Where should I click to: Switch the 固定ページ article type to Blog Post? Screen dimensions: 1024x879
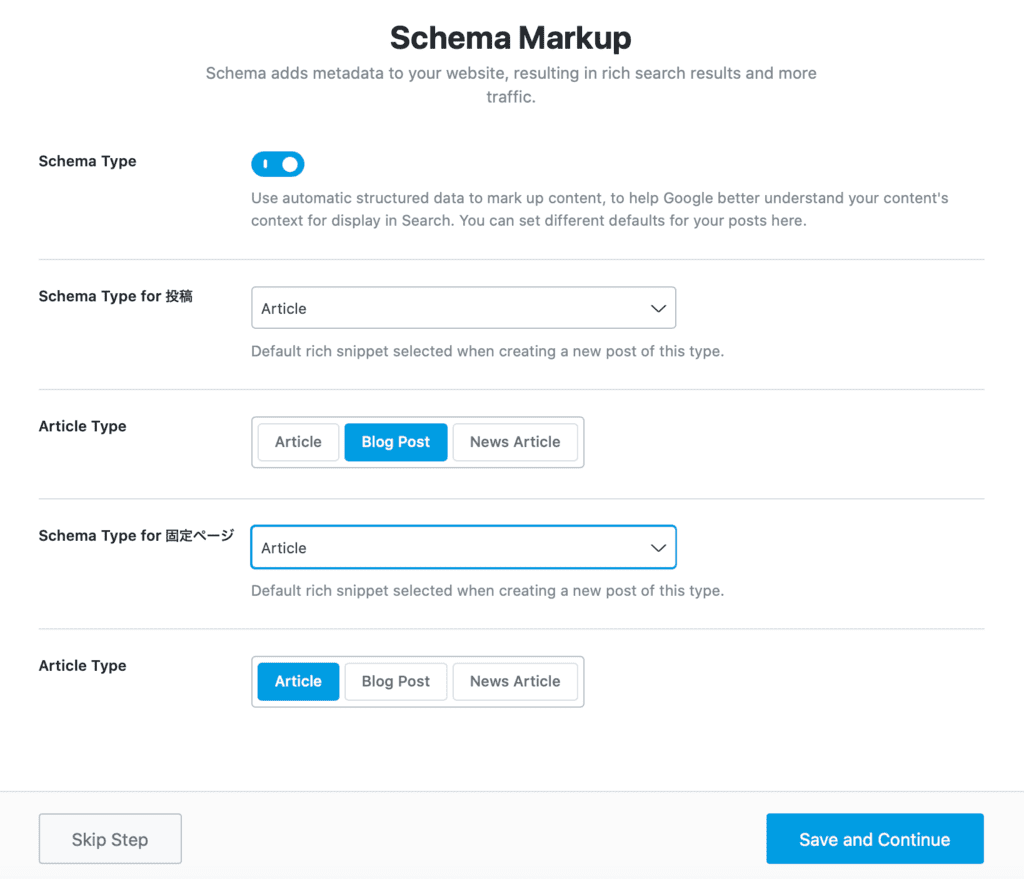395,681
